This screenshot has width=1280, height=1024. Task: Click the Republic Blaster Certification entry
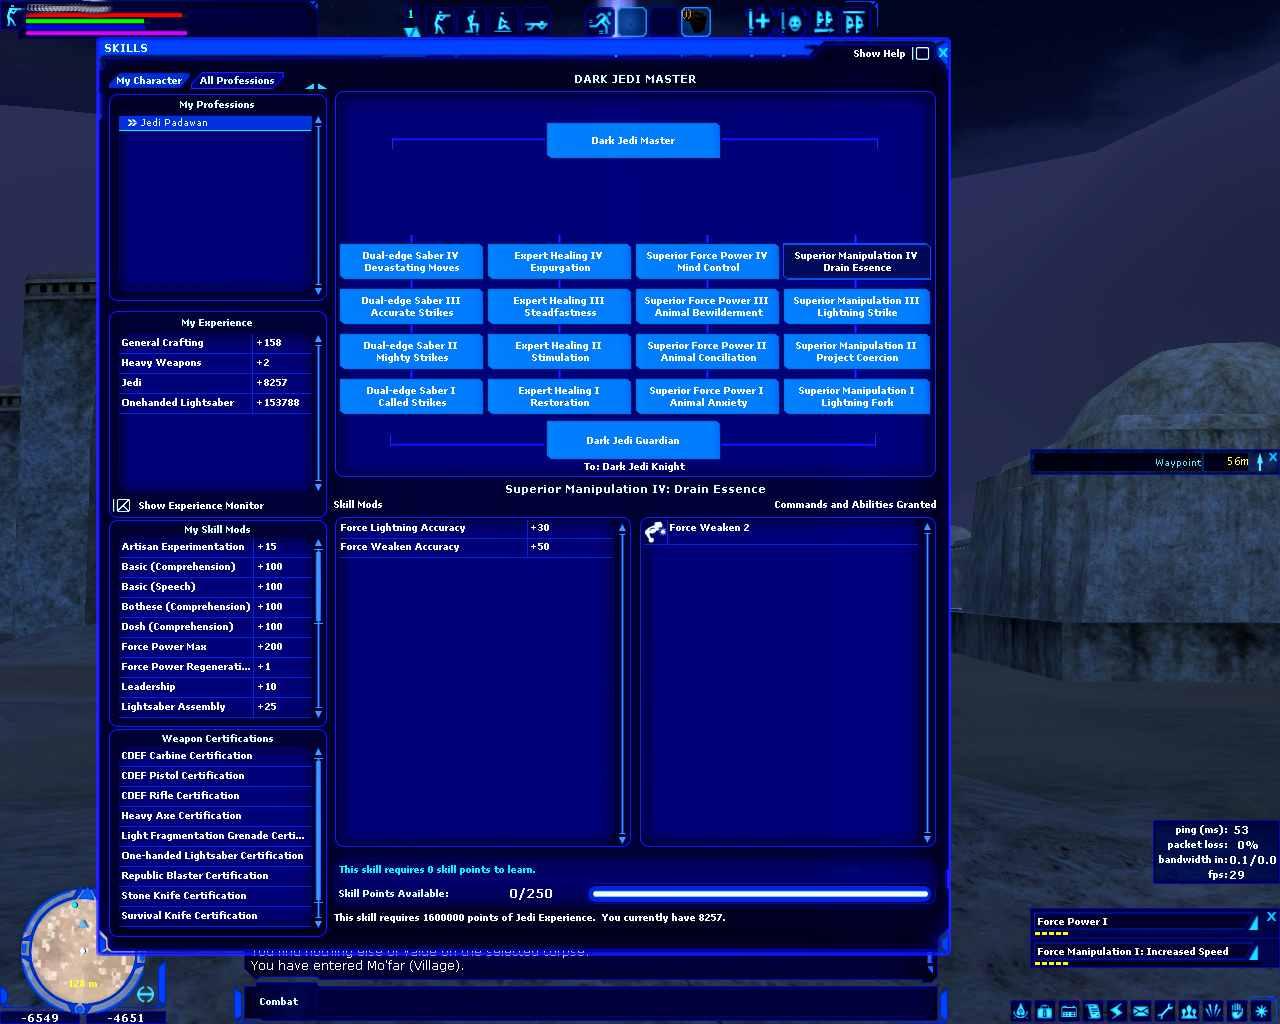(x=215, y=876)
